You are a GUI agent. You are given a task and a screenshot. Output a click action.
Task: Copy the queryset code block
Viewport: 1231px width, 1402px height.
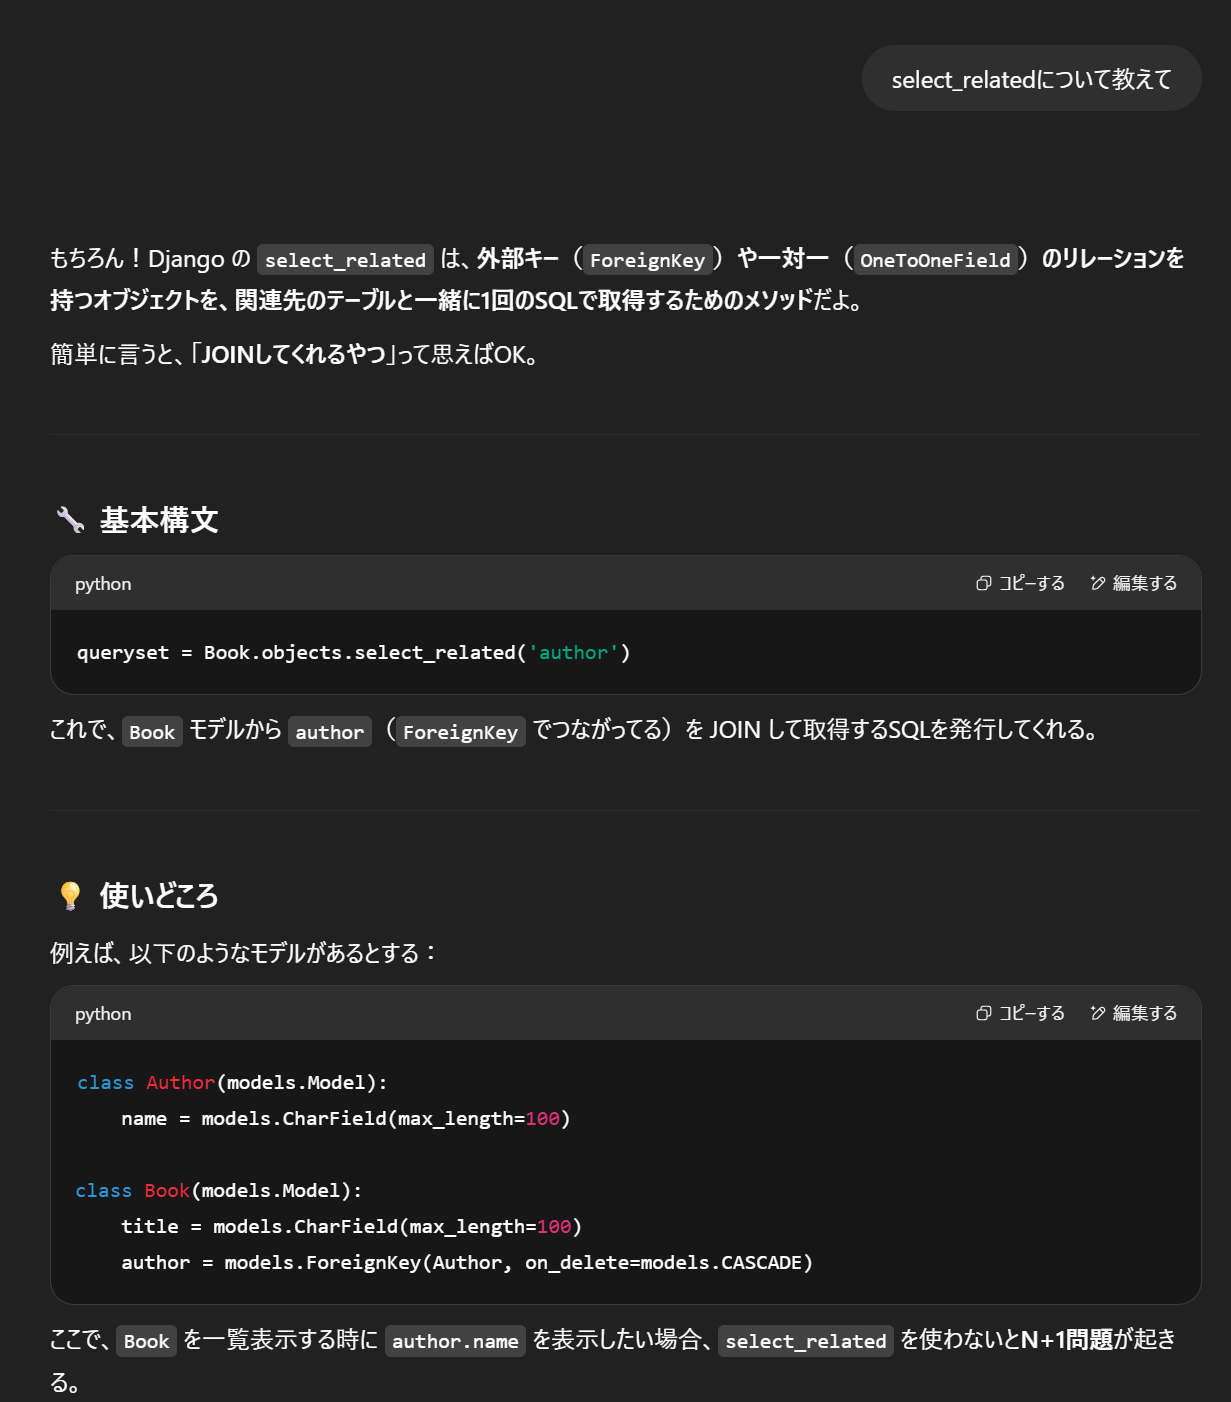click(x=1020, y=583)
